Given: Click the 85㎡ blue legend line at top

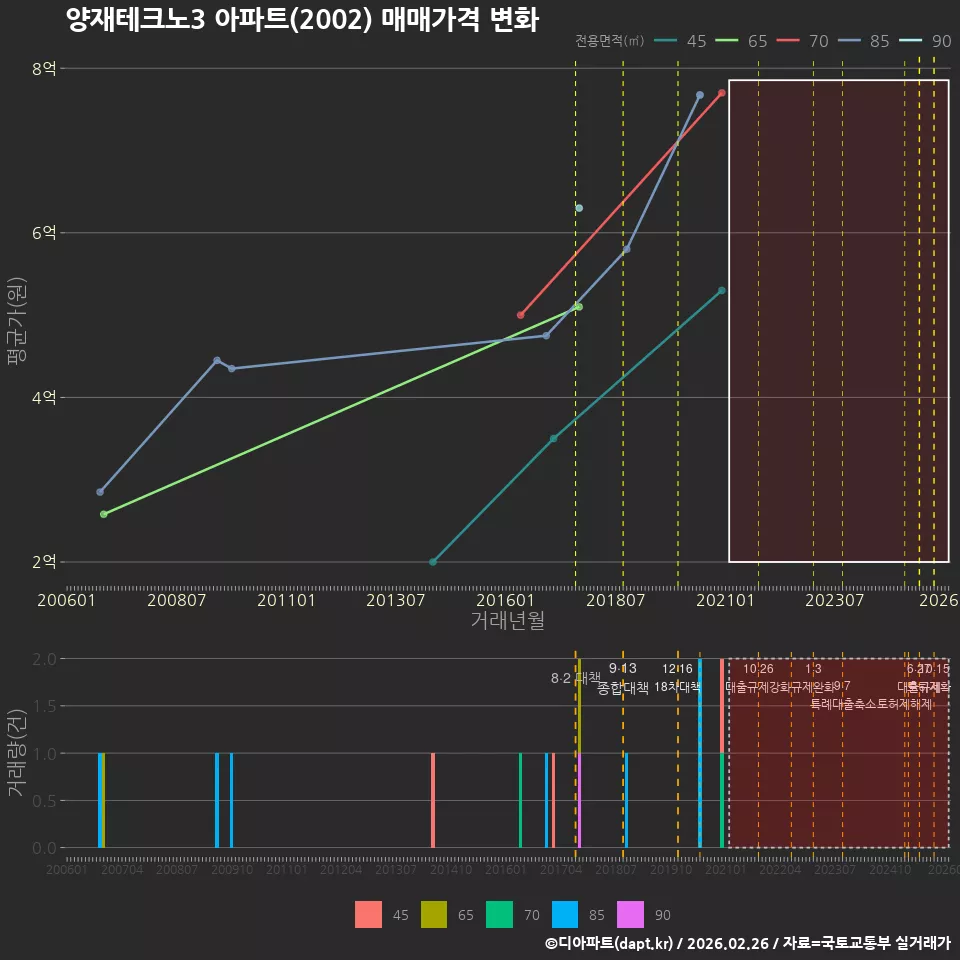Looking at the screenshot, I should click(849, 40).
